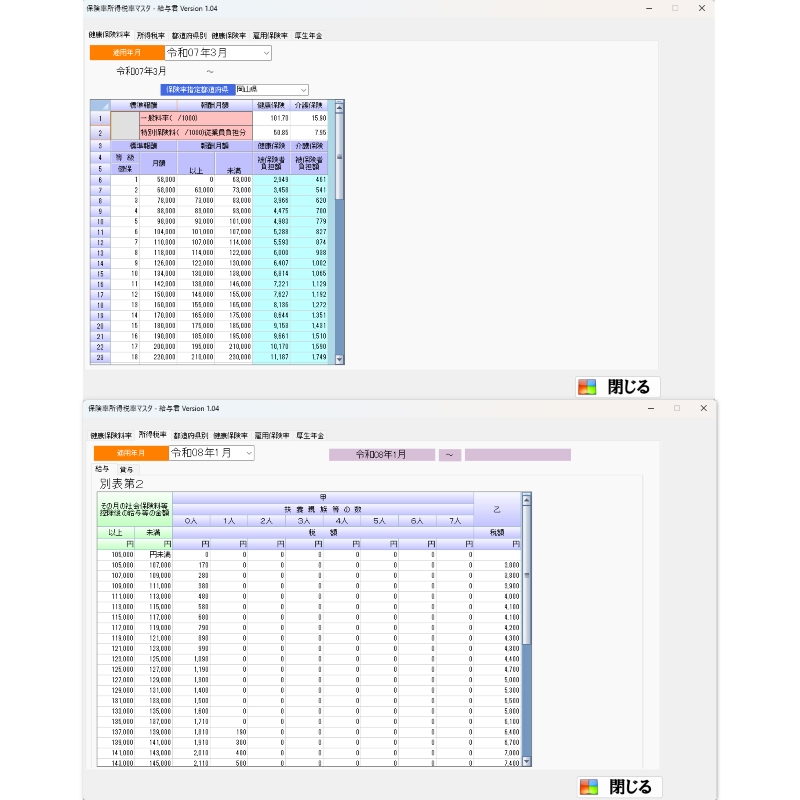Open the 令和08年1月 applicable month dropdown
The image size is (800, 800).
tap(247, 454)
